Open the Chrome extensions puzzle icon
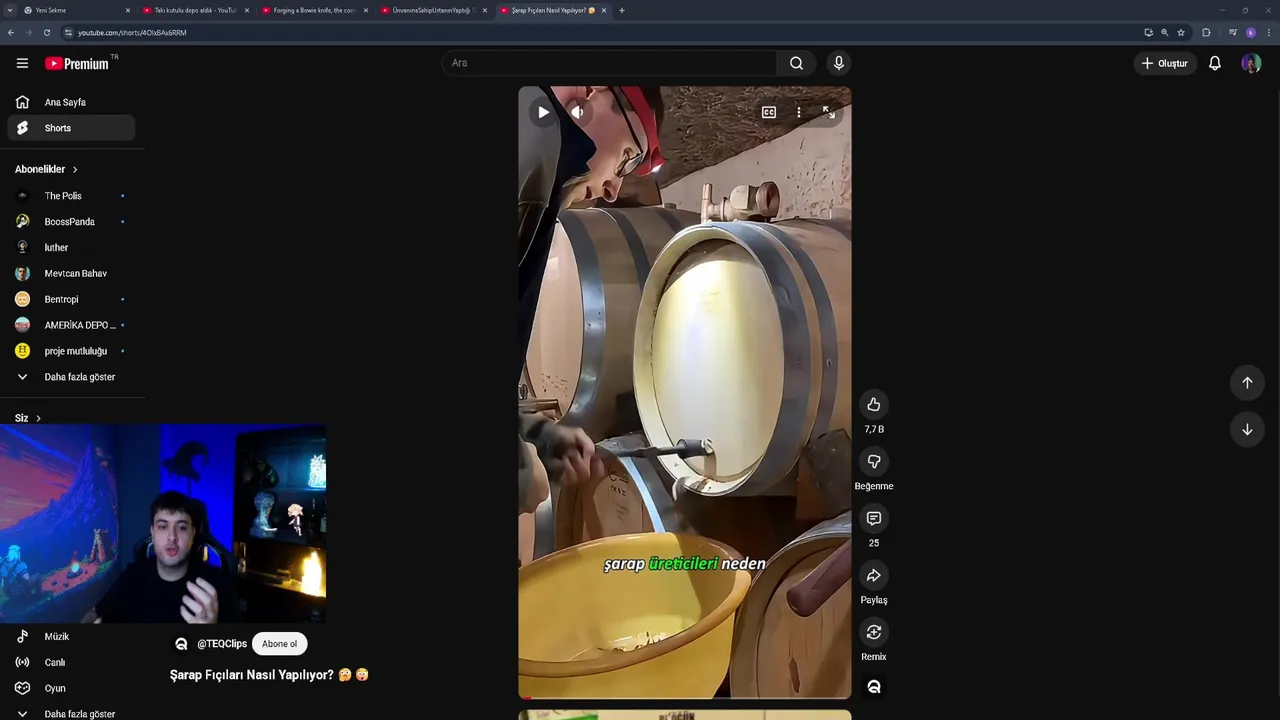This screenshot has height=720, width=1280. 1206,32
